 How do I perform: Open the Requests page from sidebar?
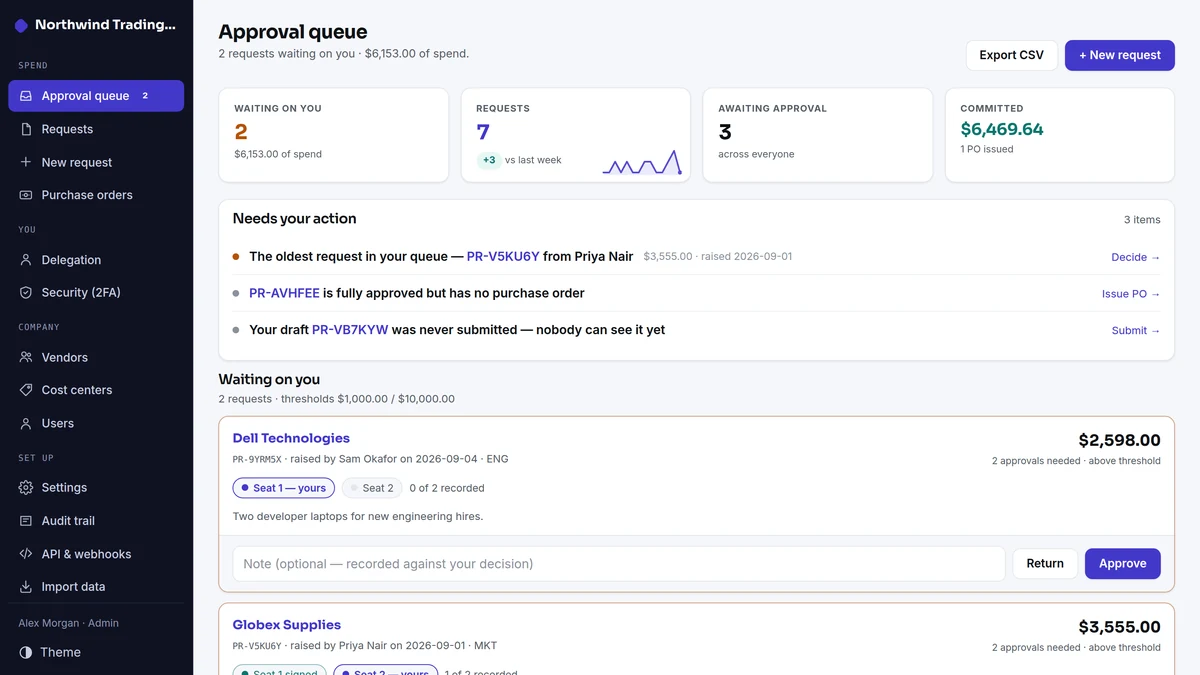click(x=96, y=129)
